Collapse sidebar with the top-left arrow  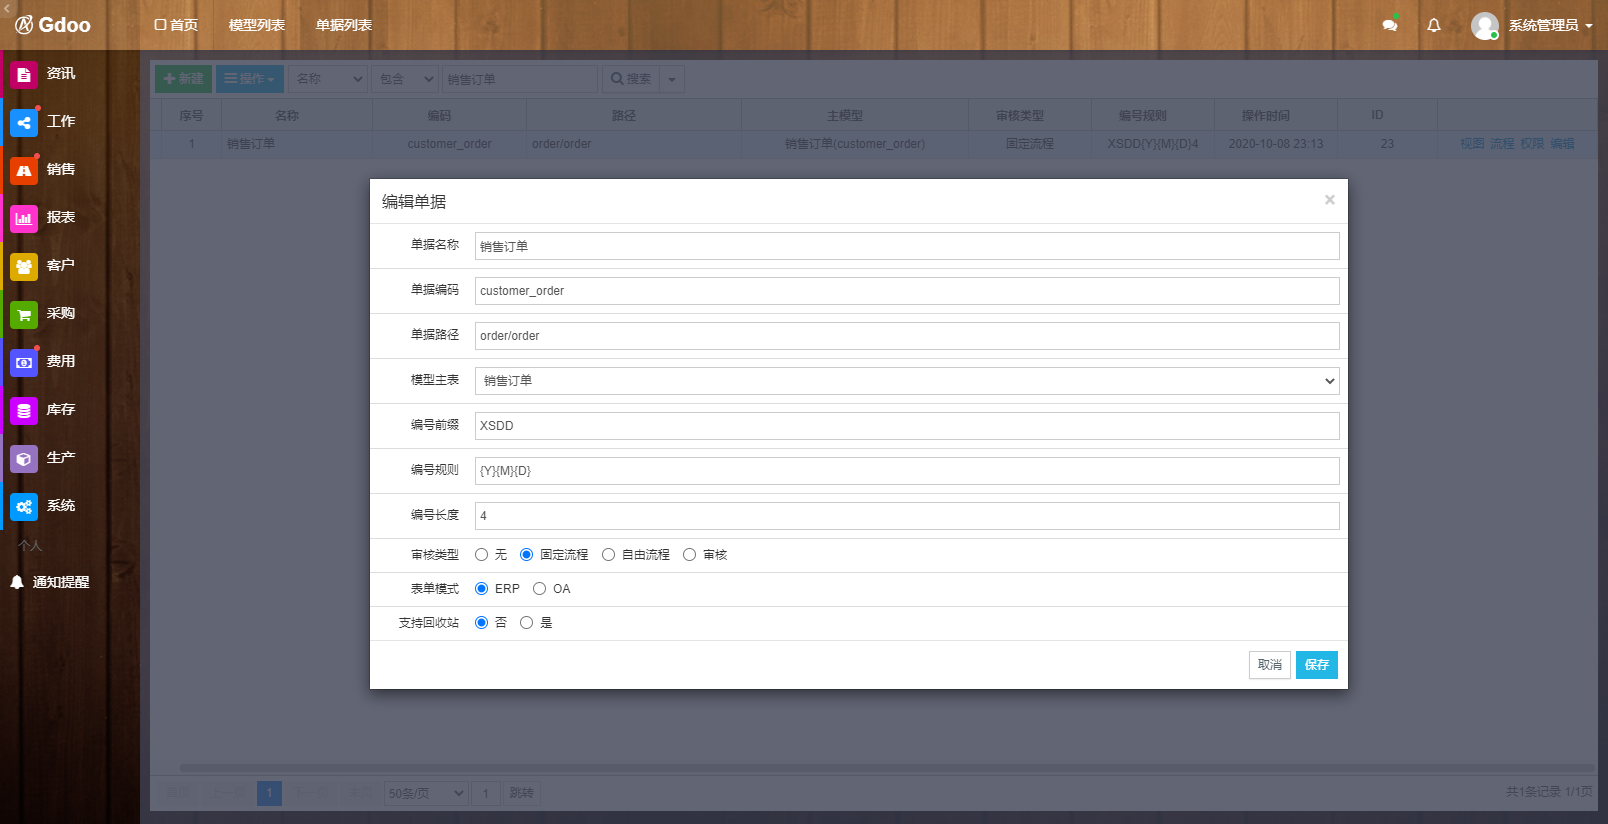[x=5, y=7]
